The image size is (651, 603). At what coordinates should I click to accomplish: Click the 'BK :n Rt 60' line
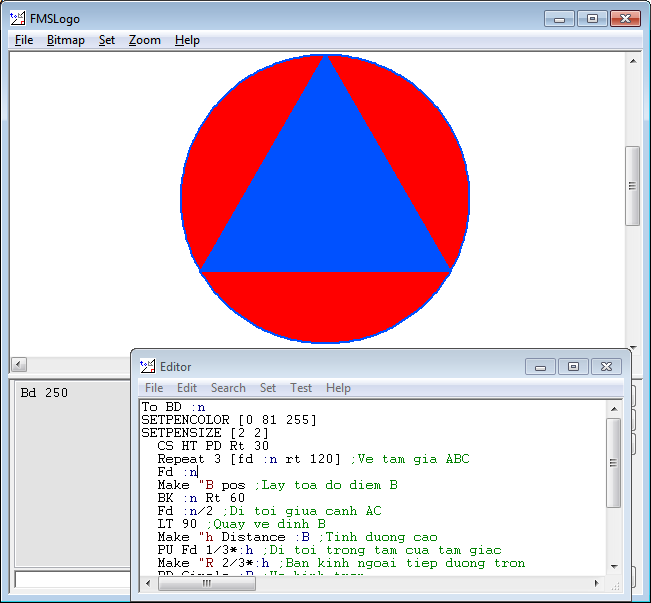[201, 498]
